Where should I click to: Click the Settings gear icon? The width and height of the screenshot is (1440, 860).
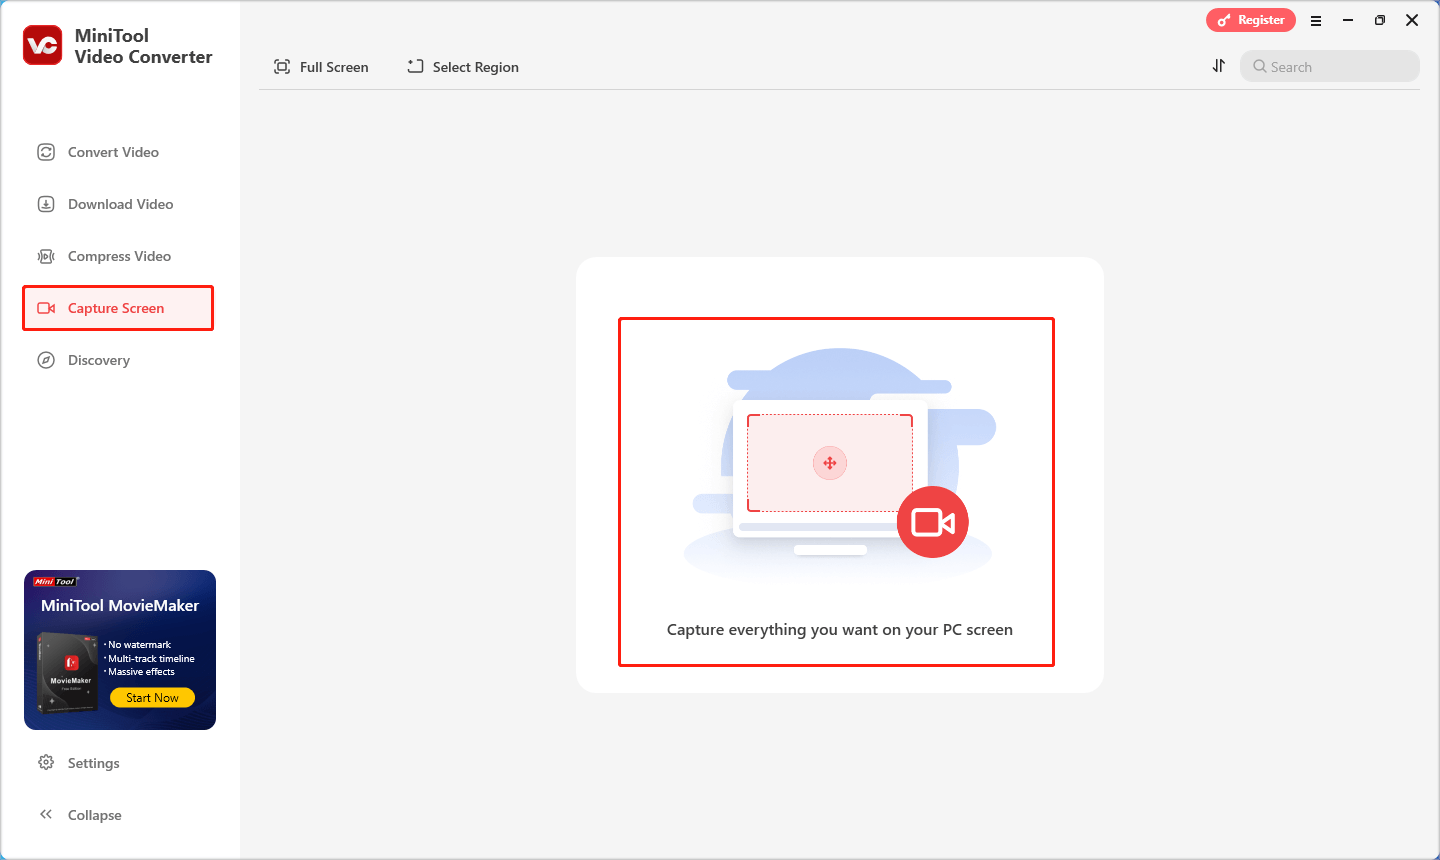tap(46, 763)
